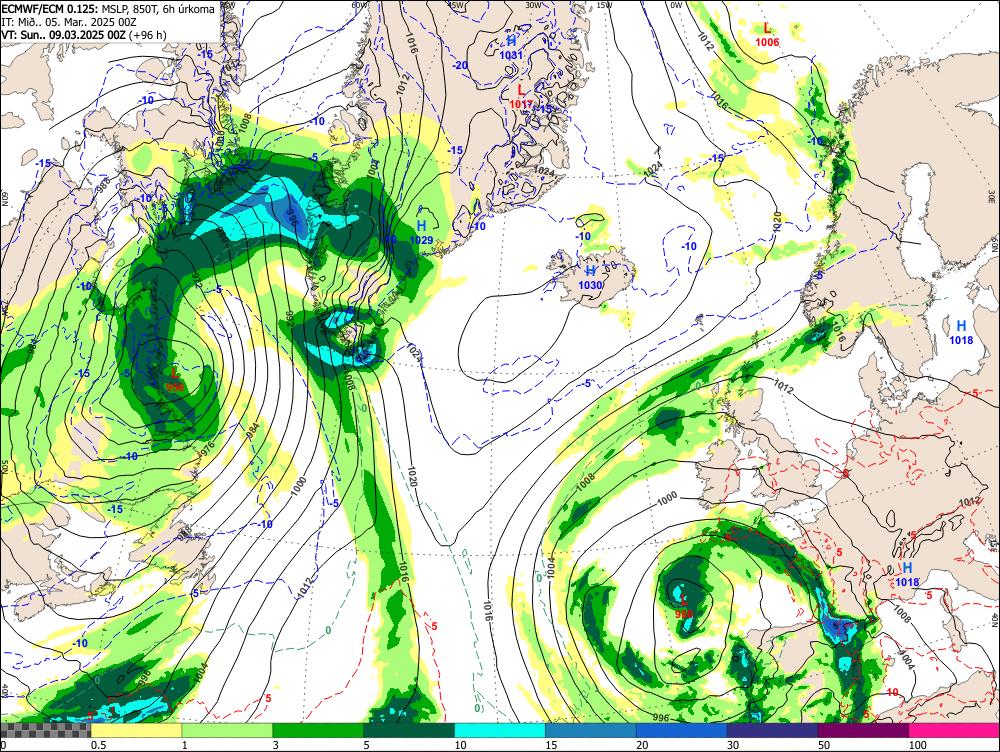Click the 'H 1018' high over the Baltic
This screenshot has height=752, width=1000.
tap(961, 333)
